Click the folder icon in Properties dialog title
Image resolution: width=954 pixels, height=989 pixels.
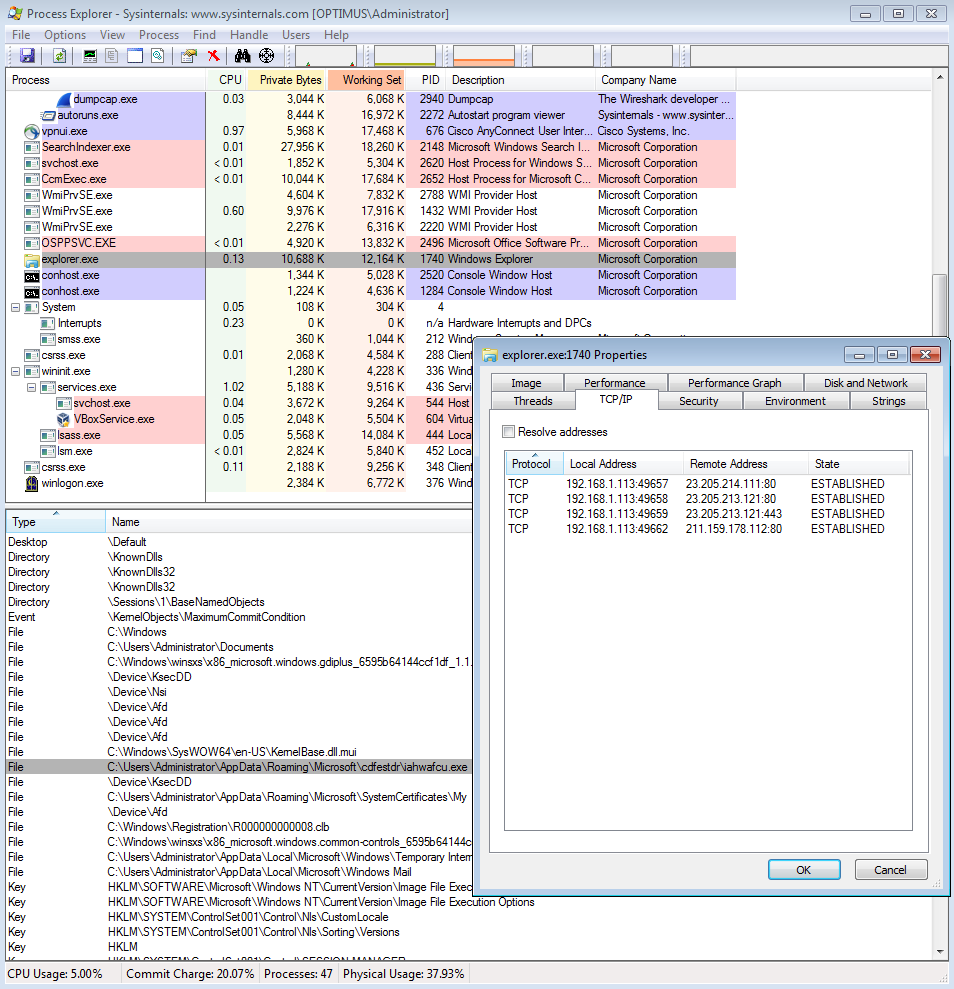pyautogui.click(x=490, y=355)
